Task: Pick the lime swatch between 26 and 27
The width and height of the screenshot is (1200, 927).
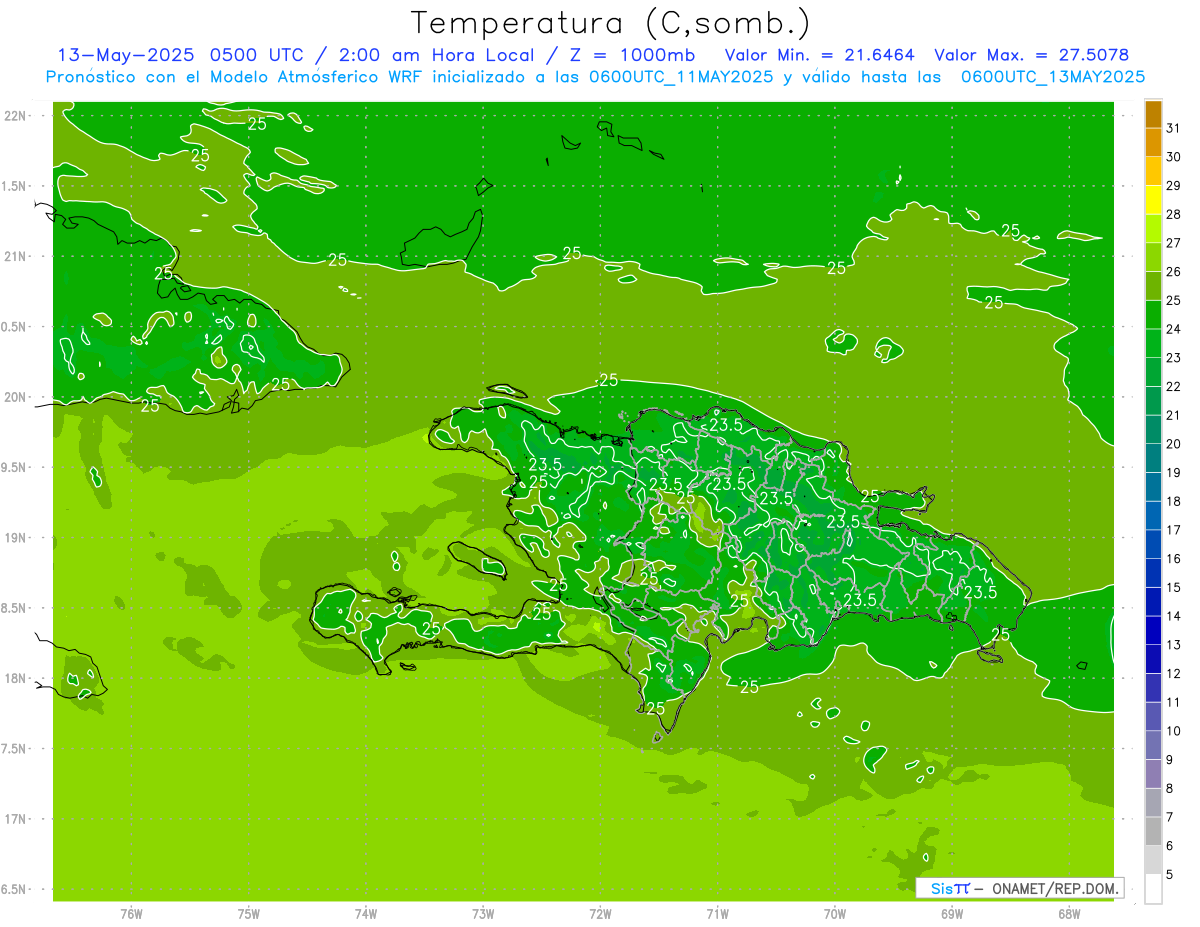Action: click(1153, 257)
